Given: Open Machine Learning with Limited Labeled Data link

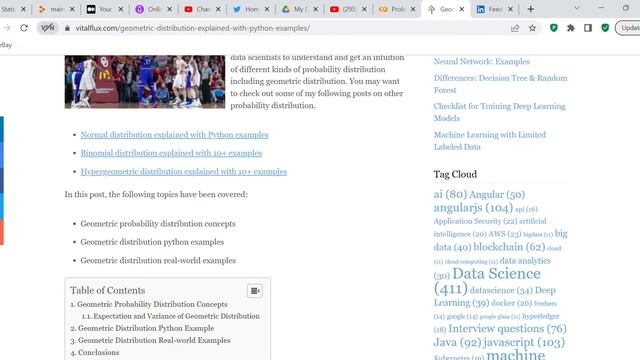Looking at the screenshot, I should [490, 141].
